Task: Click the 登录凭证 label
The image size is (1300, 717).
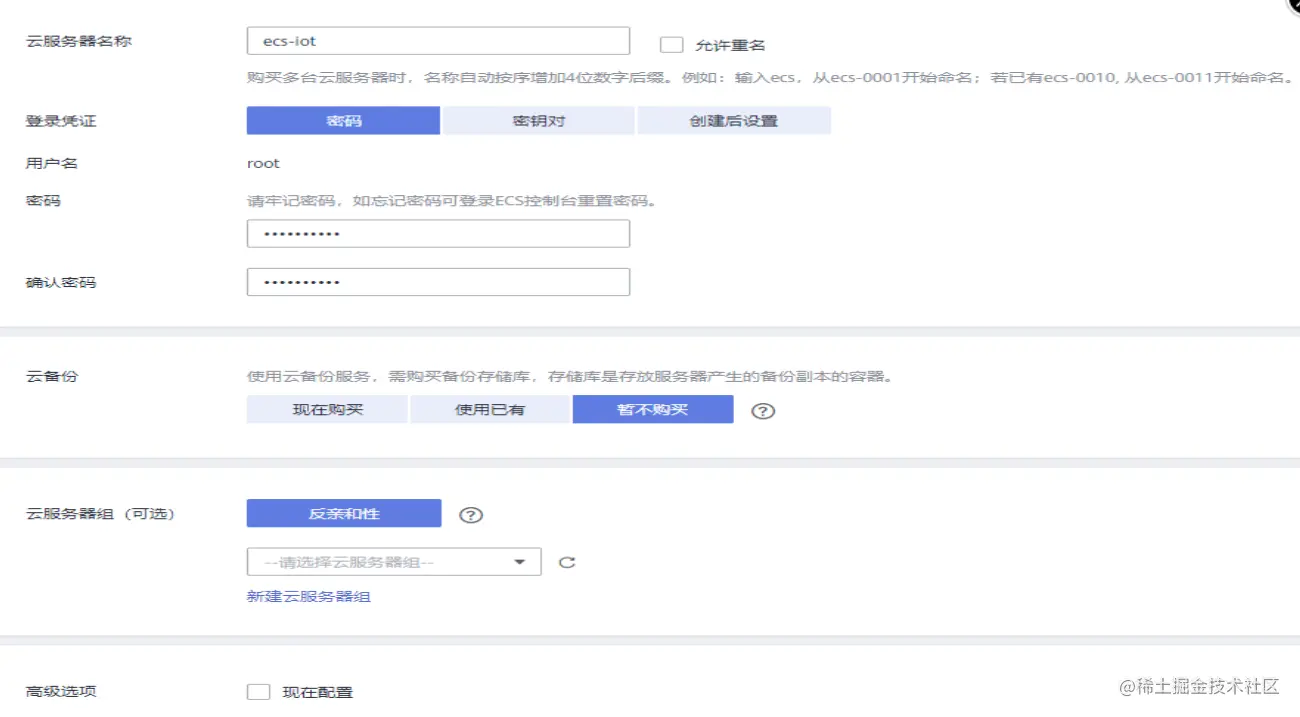Action: coord(61,121)
